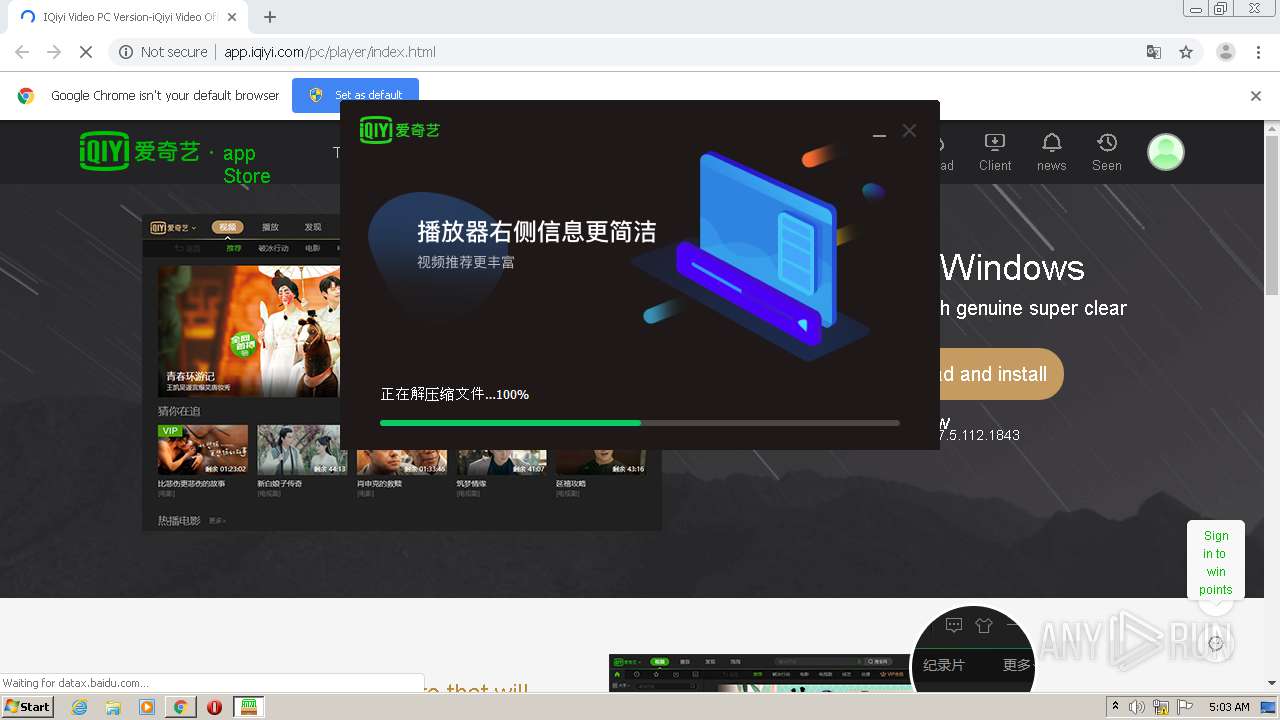Switch to Chrome in the taskbar

click(x=180, y=707)
